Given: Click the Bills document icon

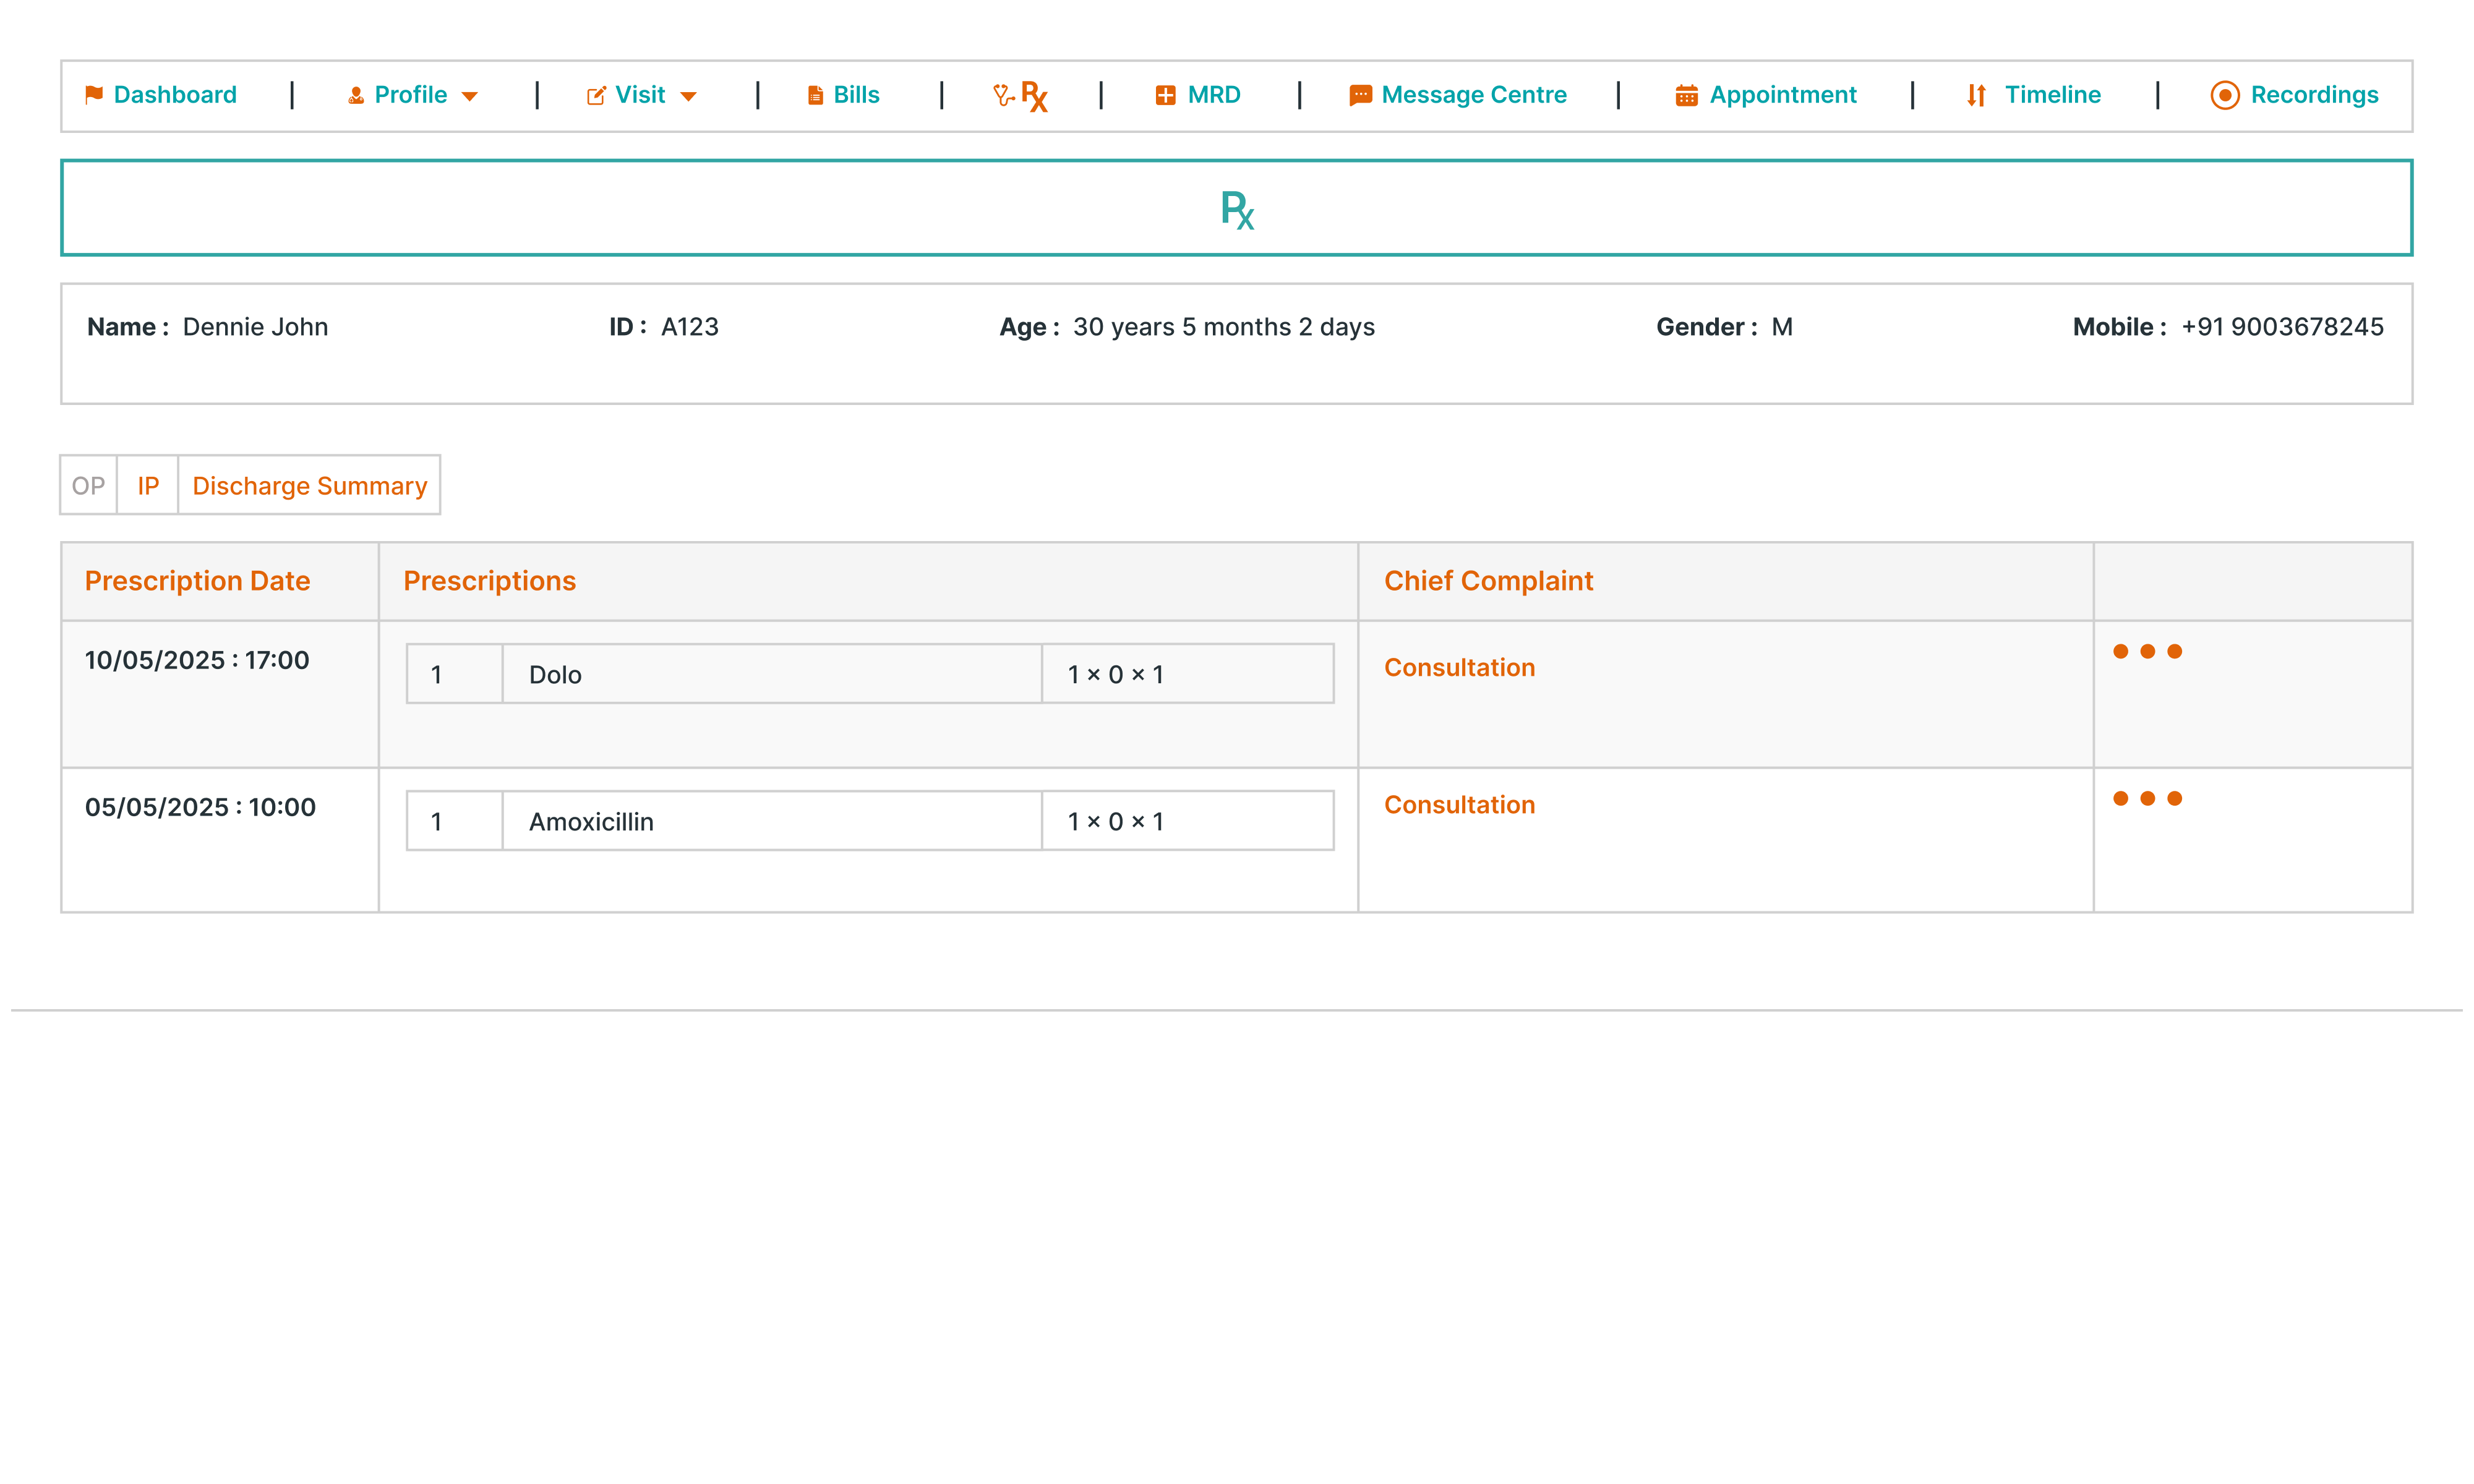Looking at the screenshot, I should tap(815, 96).
